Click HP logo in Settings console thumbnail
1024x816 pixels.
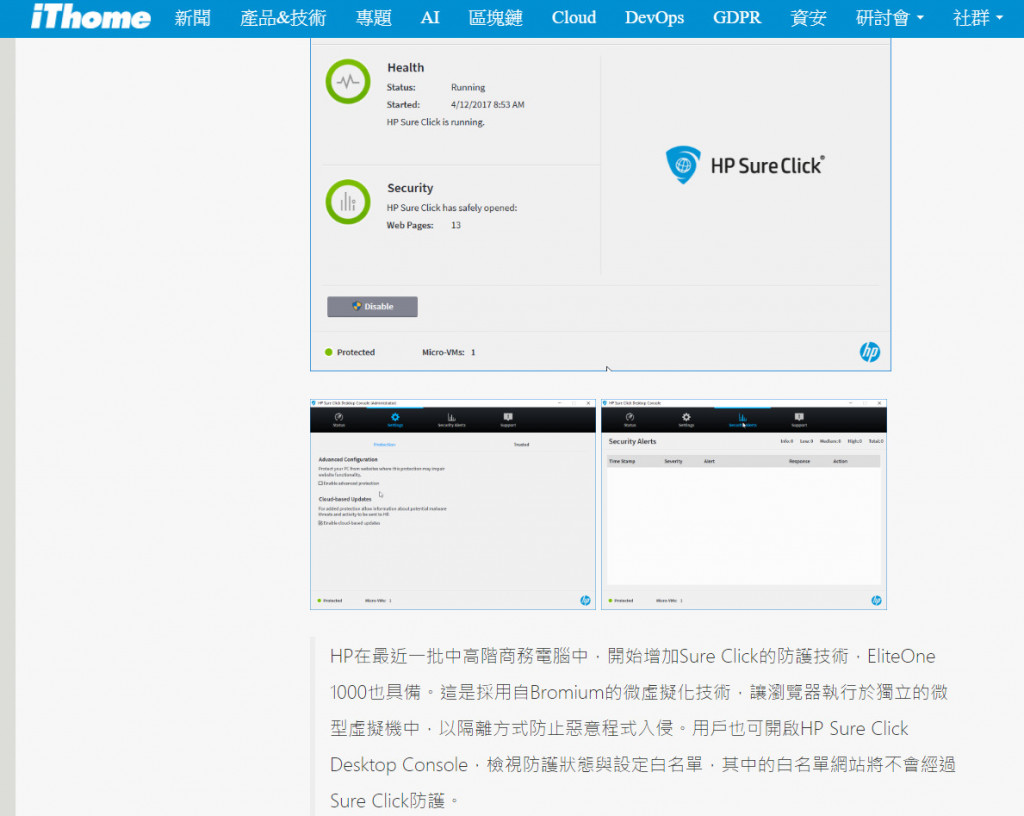click(x=585, y=601)
